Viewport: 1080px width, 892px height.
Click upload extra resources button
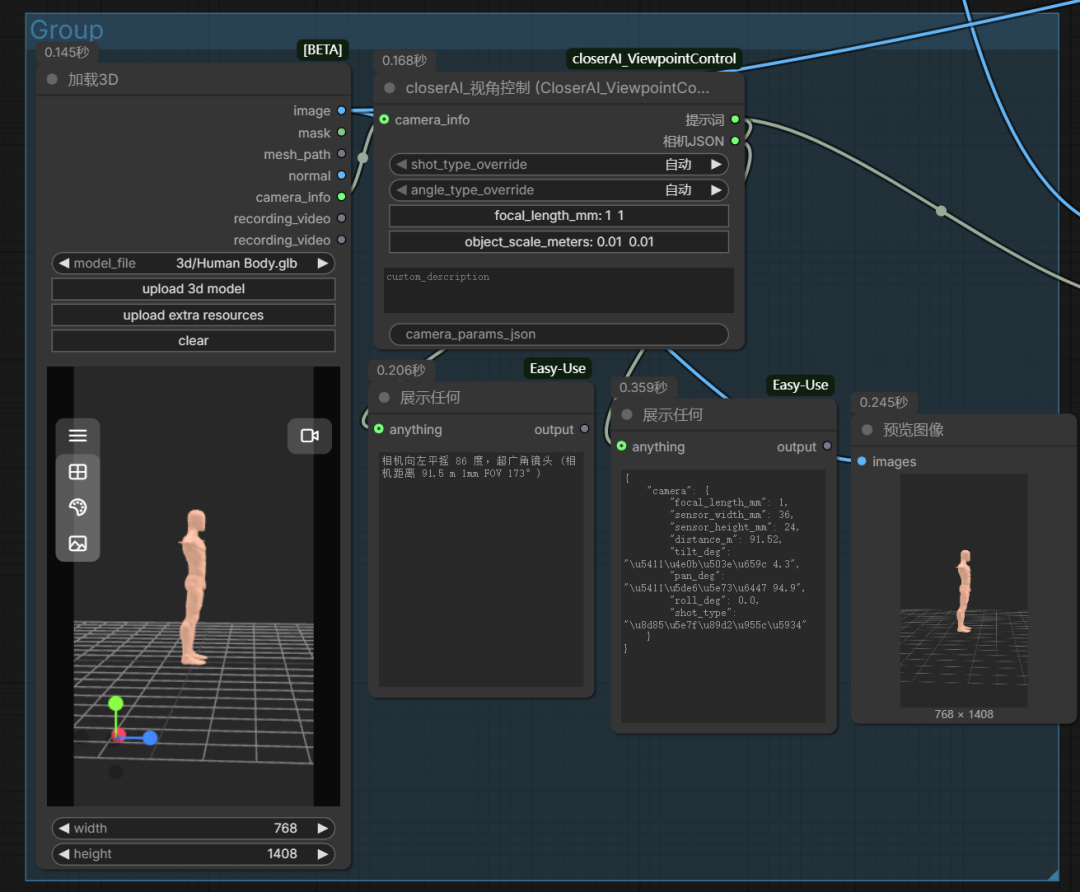coord(194,315)
